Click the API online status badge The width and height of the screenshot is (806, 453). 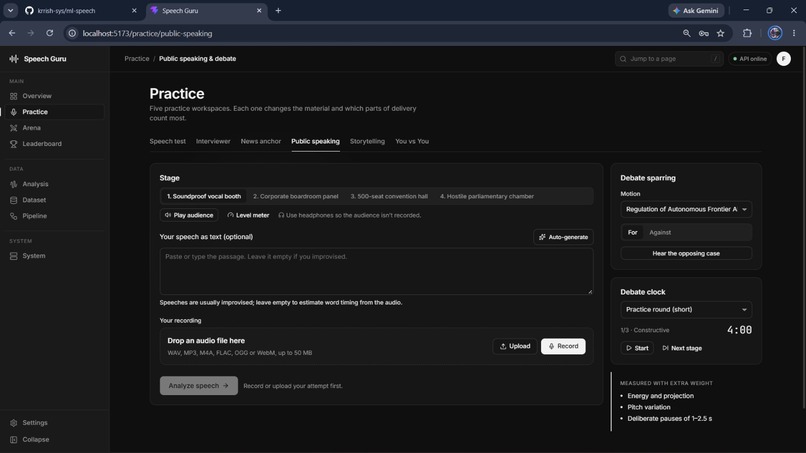[x=749, y=59]
